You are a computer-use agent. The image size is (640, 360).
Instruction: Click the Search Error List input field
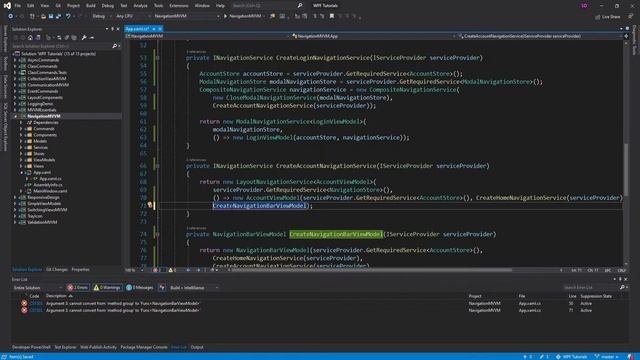[x=590, y=288]
